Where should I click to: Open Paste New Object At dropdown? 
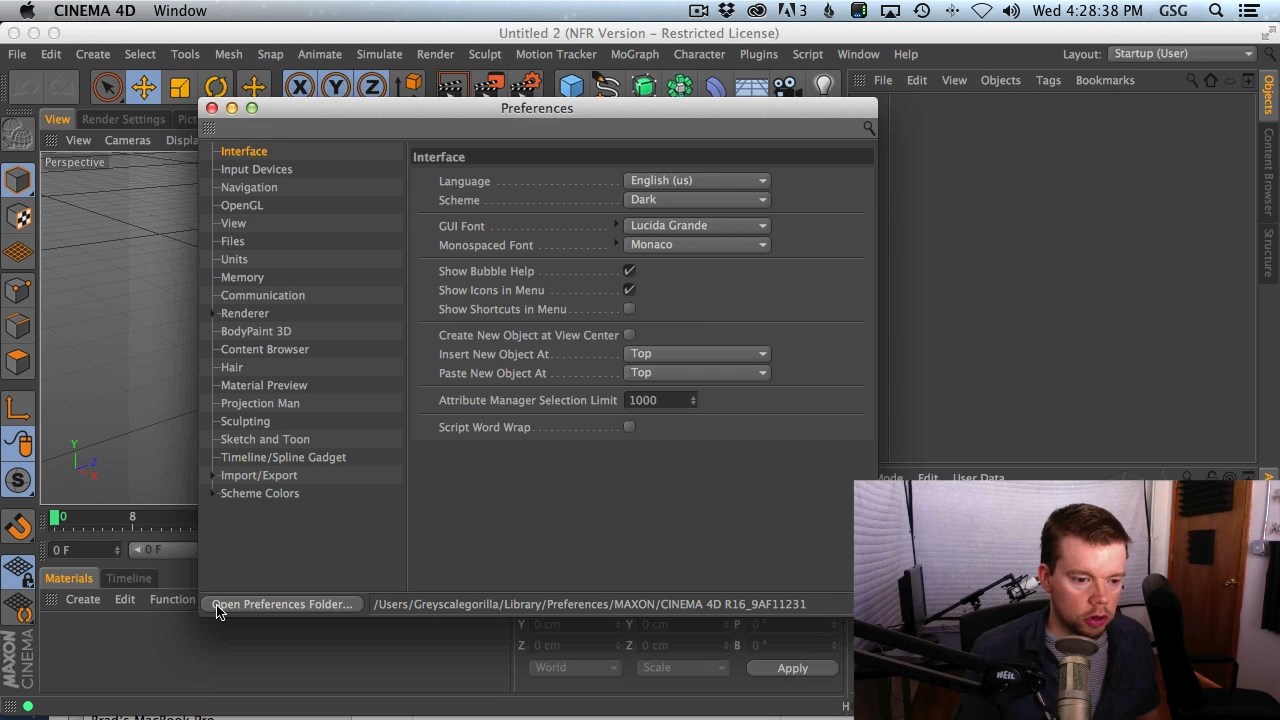point(697,373)
